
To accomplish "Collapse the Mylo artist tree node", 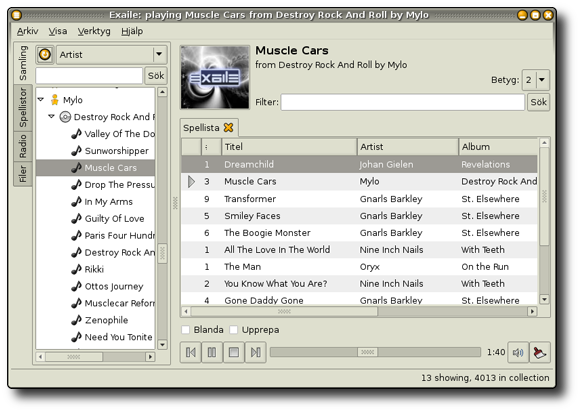I will click(41, 99).
